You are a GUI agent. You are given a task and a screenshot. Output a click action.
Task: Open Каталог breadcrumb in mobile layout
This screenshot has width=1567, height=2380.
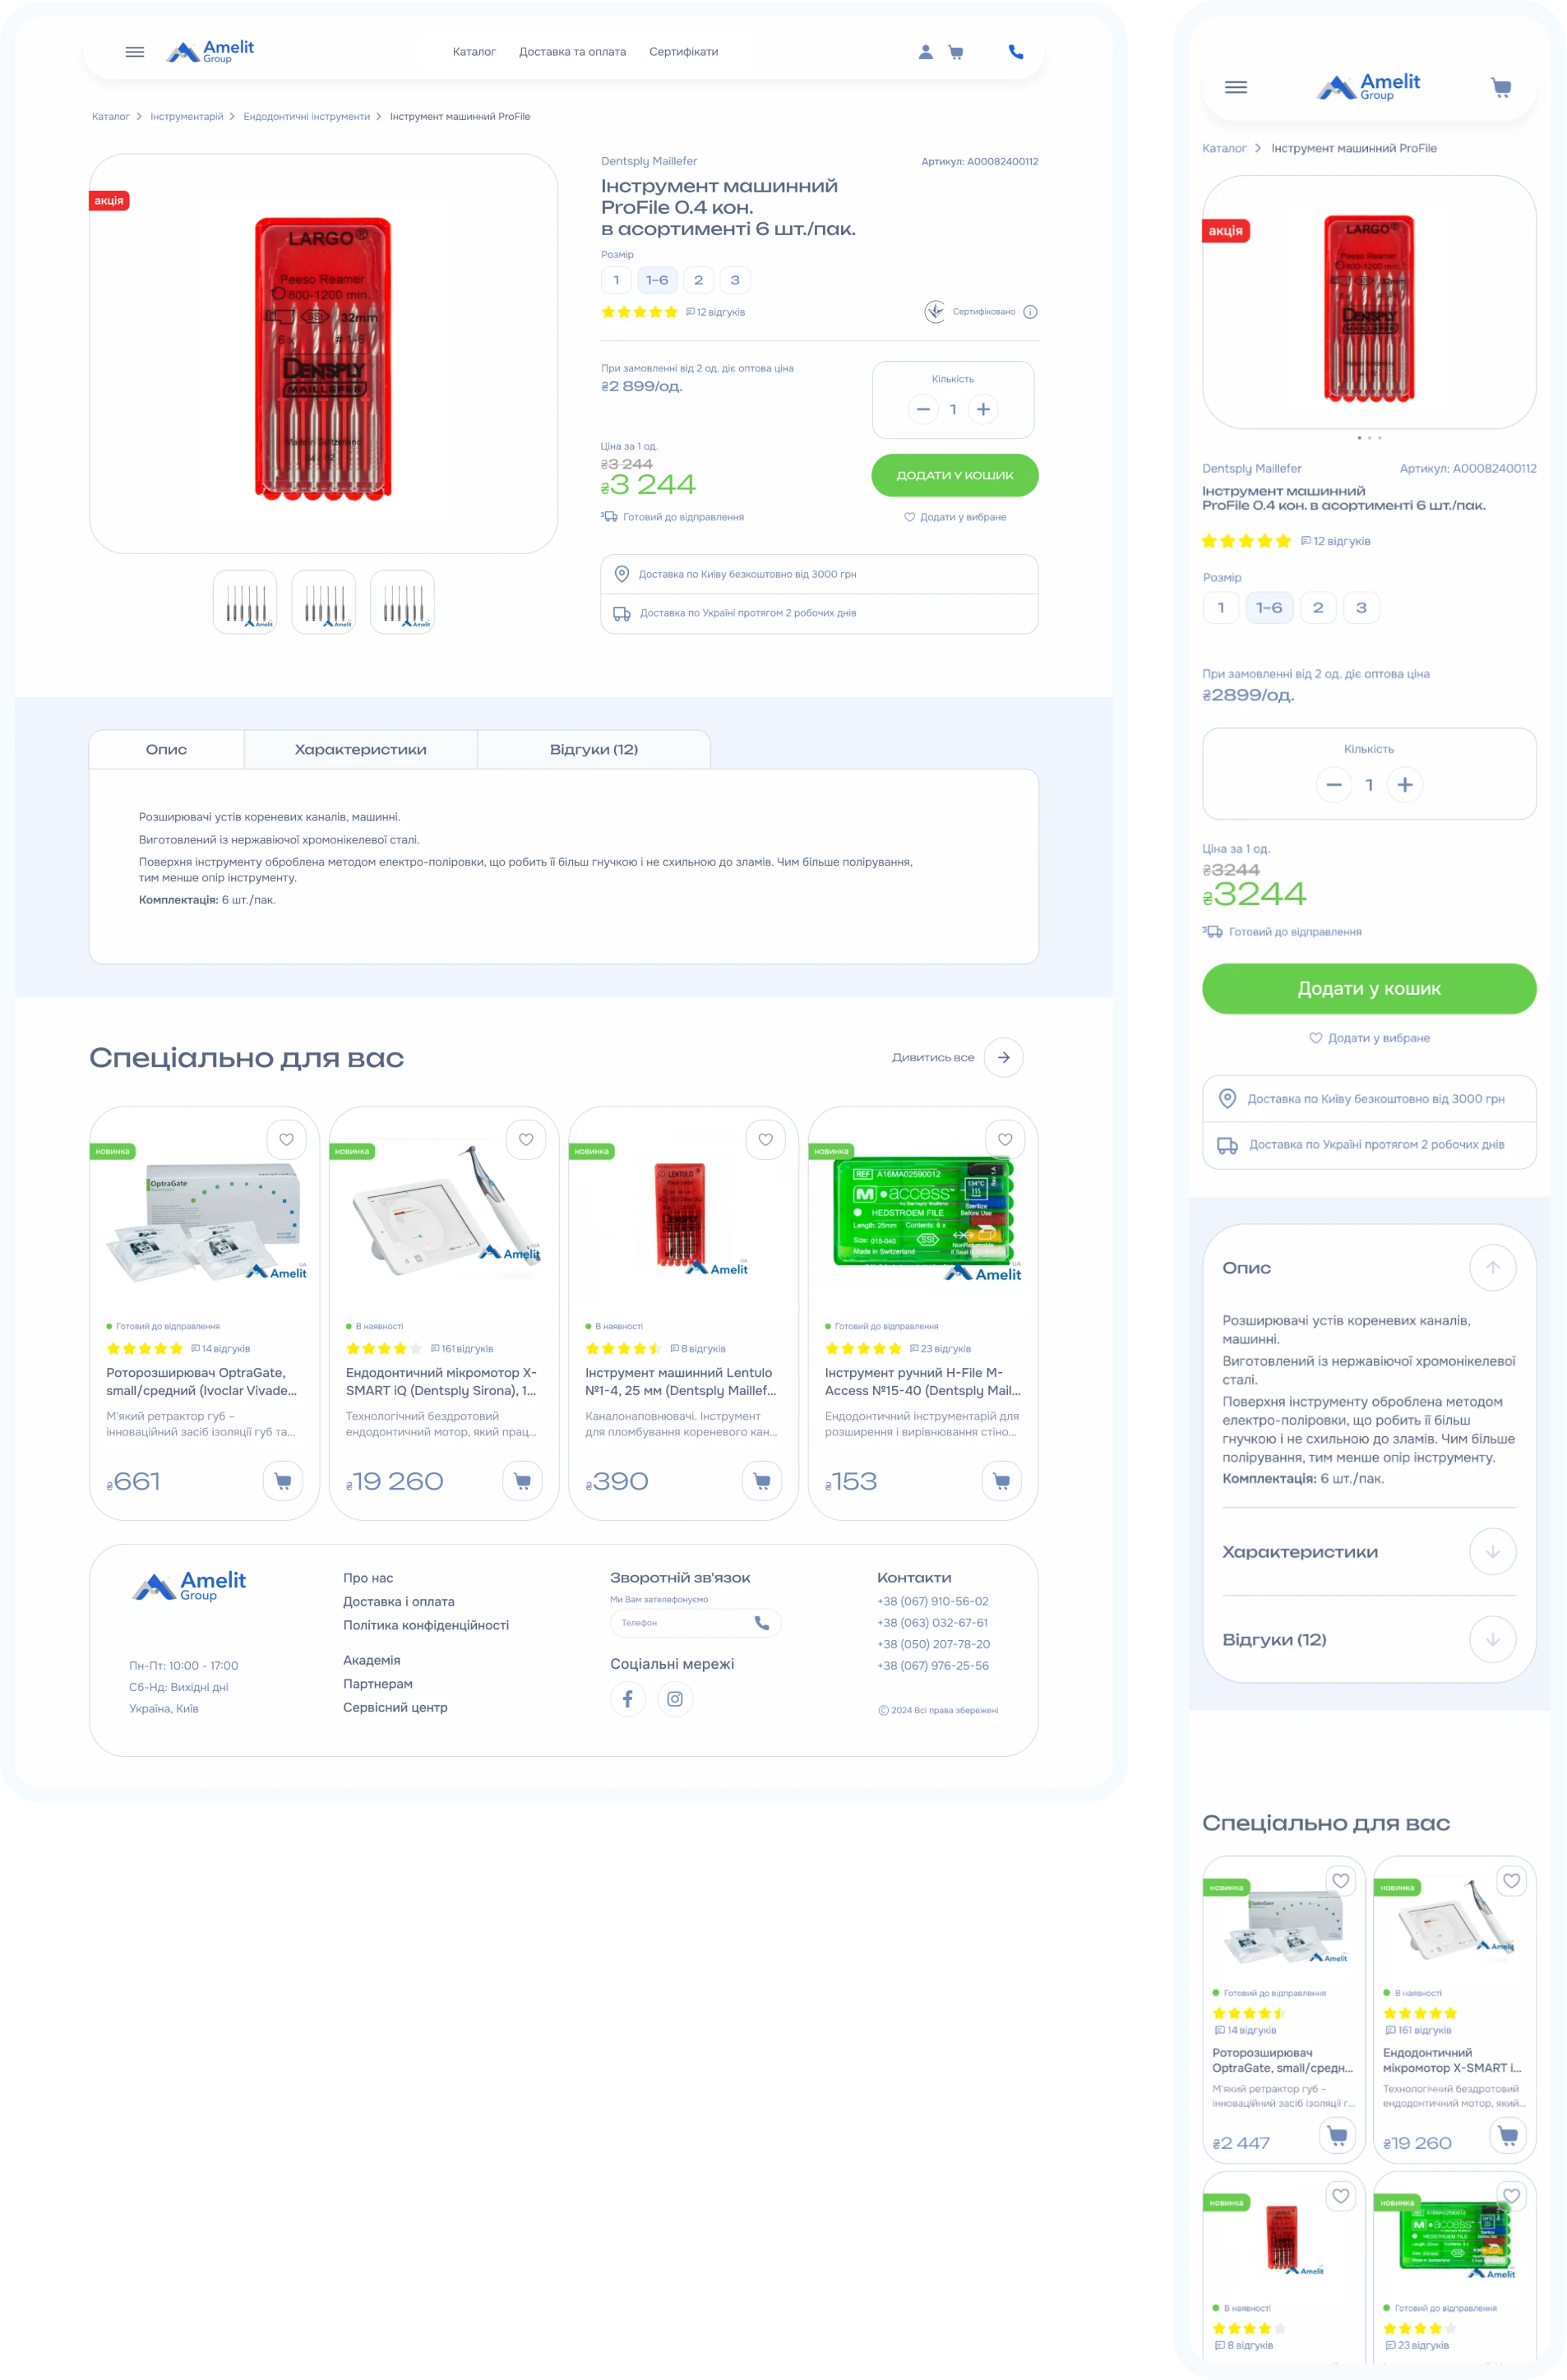click(1224, 148)
